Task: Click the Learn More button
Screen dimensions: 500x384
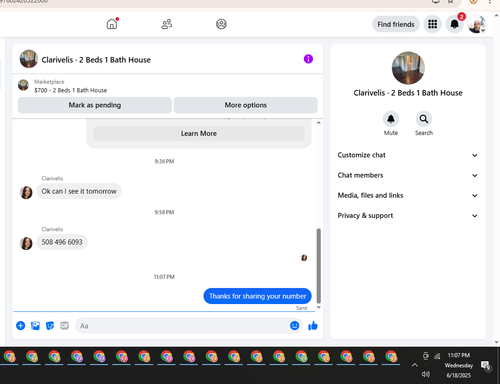Action: (199, 133)
